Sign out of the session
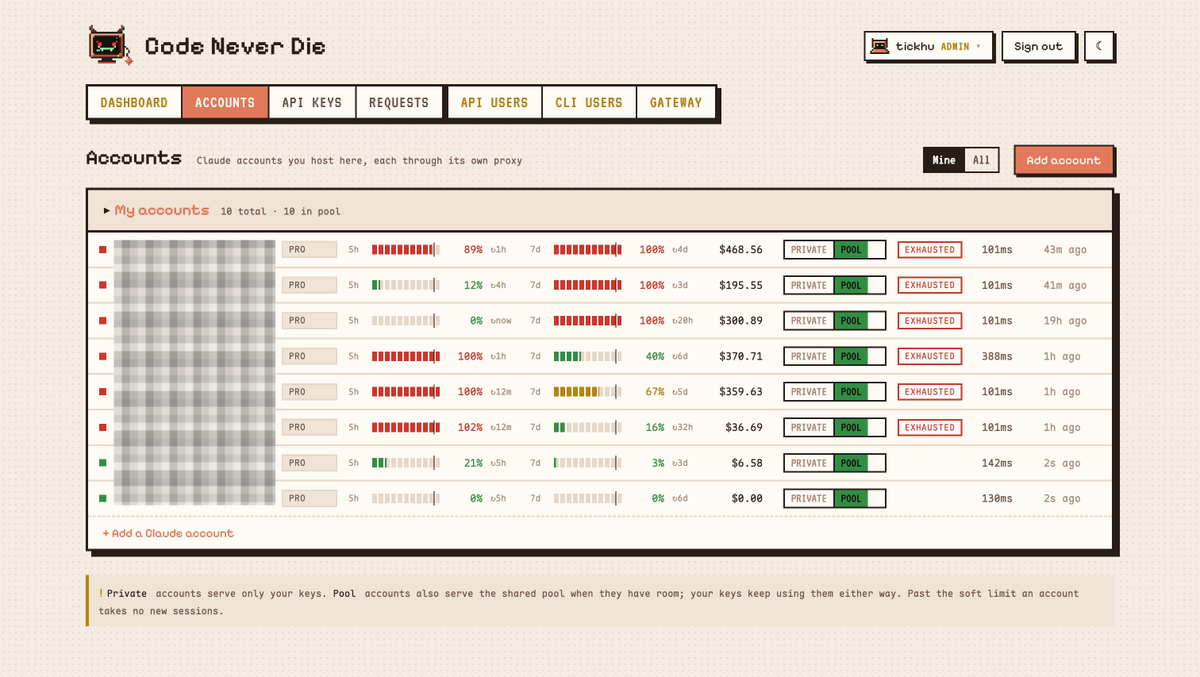The width and height of the screenshot is (1200, 677). pyautogui.click(x=1038, y=46)
